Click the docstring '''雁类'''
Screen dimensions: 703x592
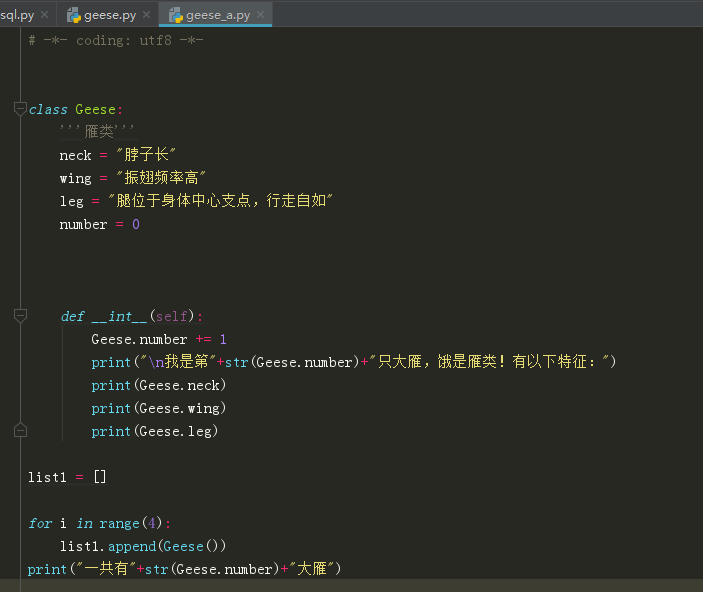[x=97, y=131]
